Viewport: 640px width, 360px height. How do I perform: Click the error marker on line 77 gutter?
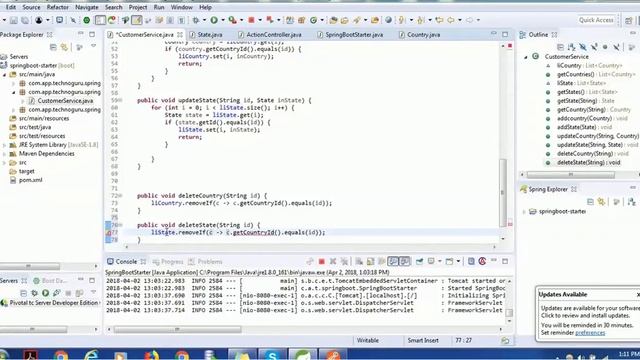coord(109,233)
